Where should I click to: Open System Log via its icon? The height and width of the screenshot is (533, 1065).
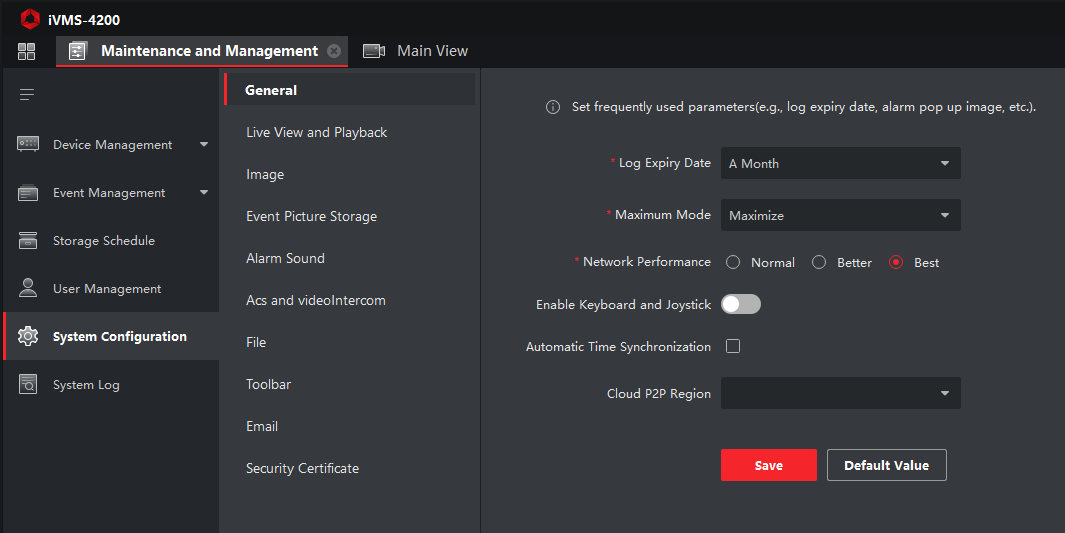tap(28, 385)
